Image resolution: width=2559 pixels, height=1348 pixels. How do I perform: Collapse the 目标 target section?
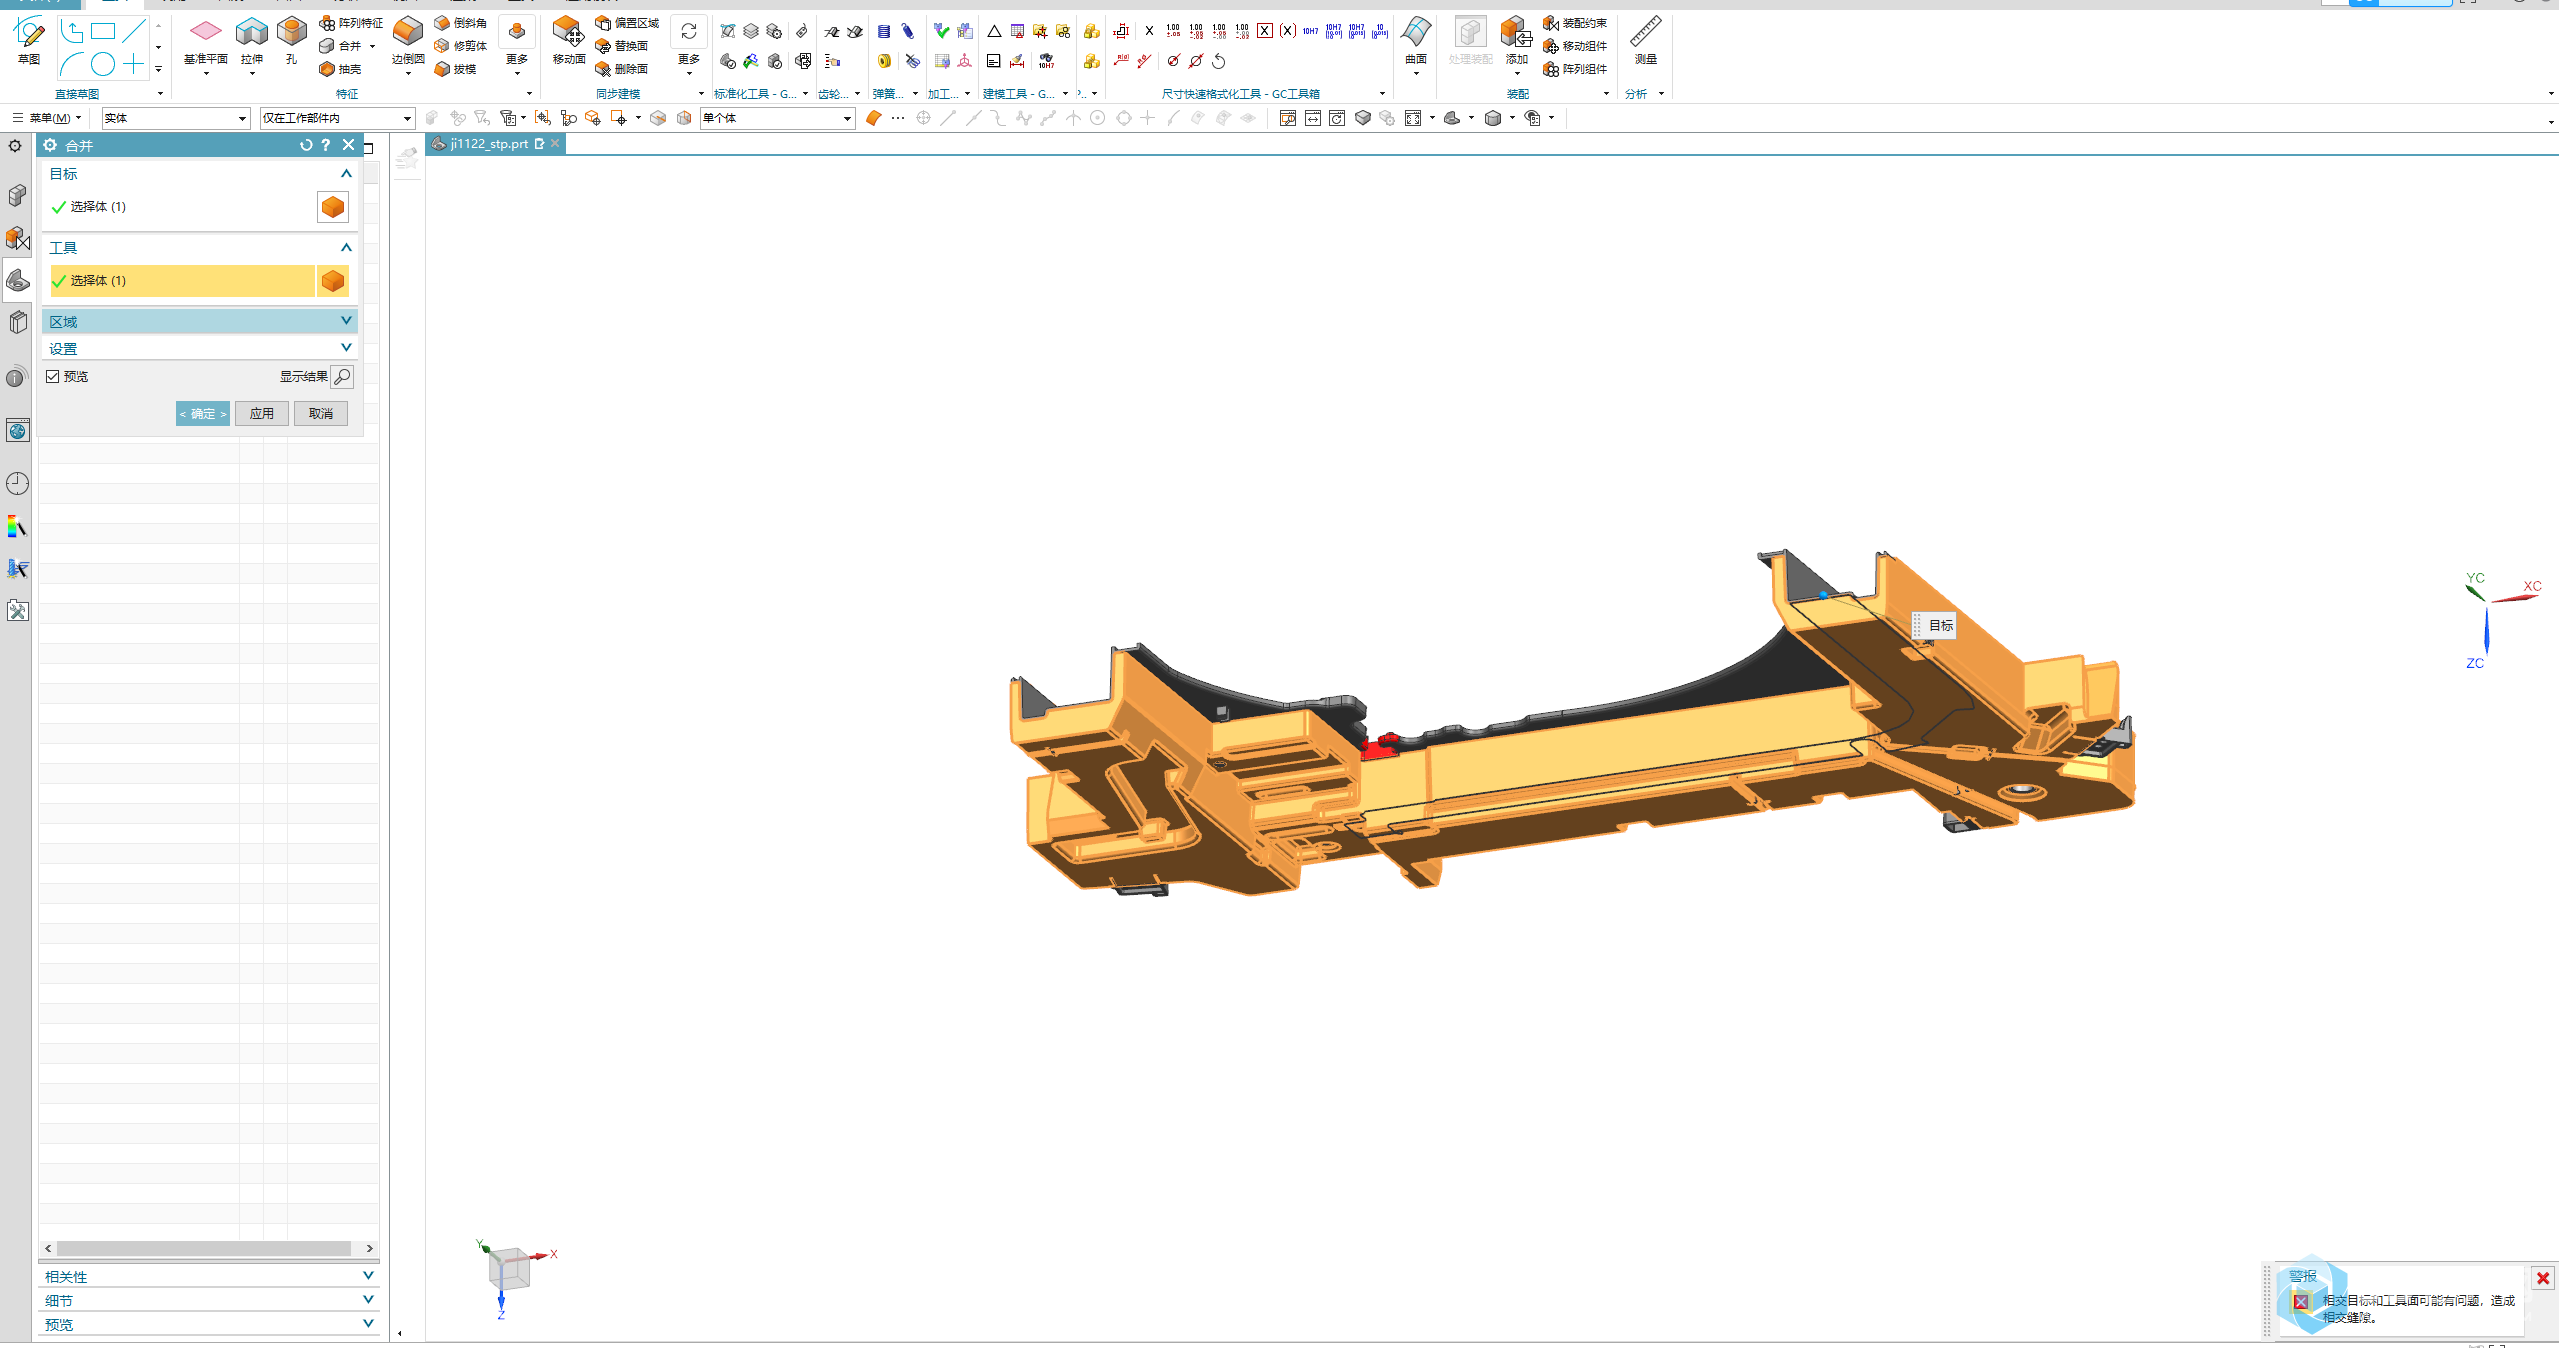pos(346,174)
